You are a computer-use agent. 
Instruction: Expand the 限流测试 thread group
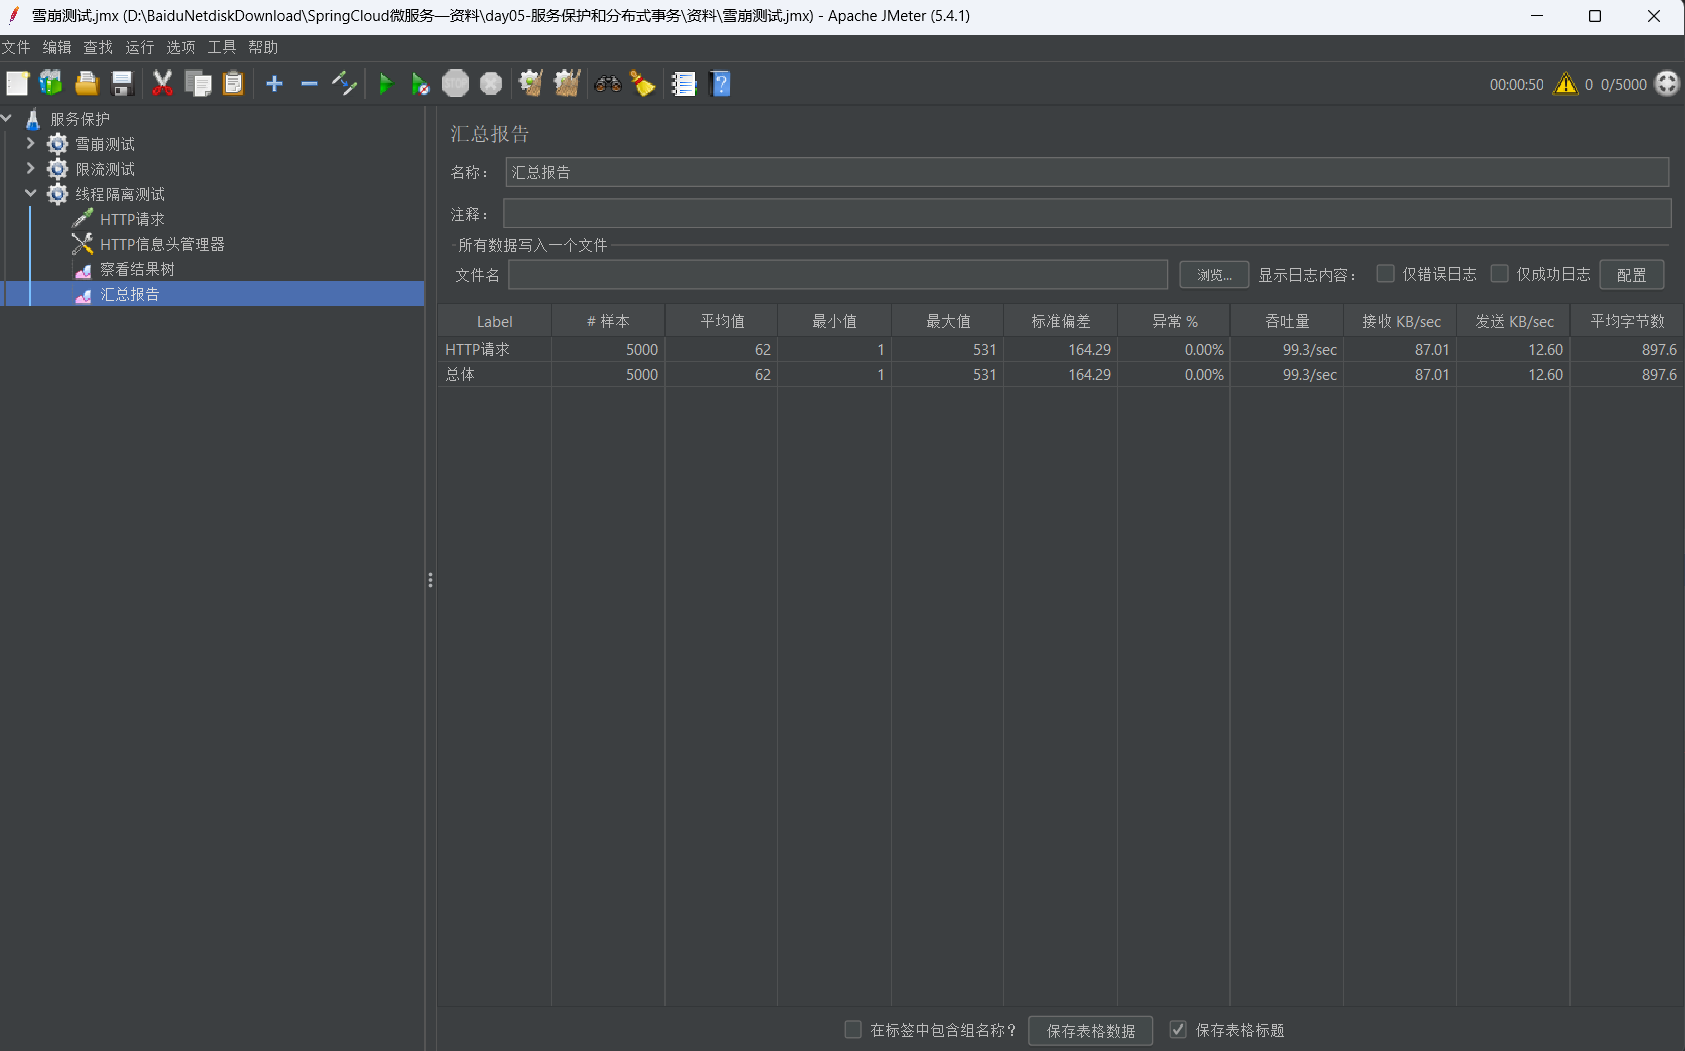pyautogui.click(x=30, y=168)
